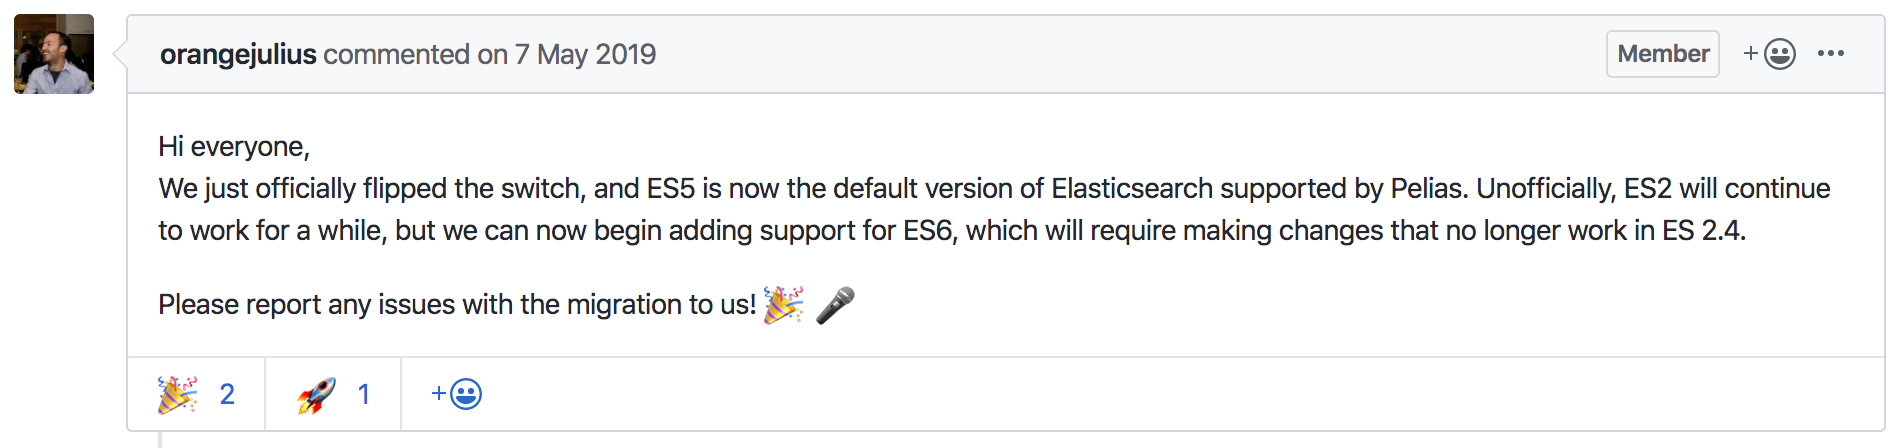Click the plus sign beside header smiley
1902x448 pixels.
coord(1751,54)
